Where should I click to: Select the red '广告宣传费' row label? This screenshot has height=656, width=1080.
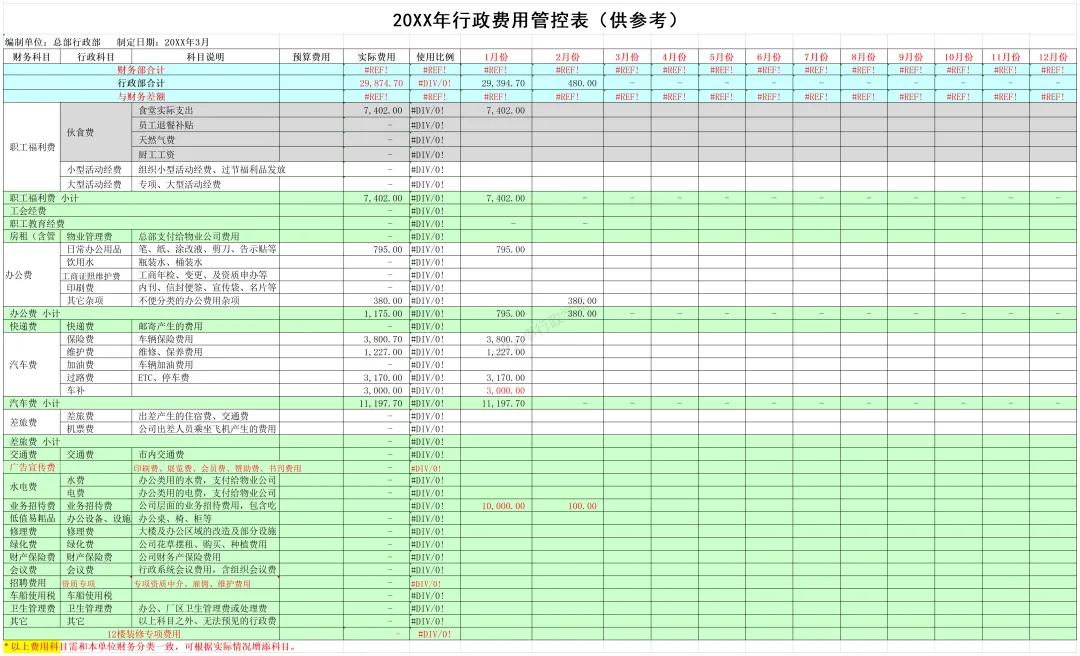(x=32, y=467)
